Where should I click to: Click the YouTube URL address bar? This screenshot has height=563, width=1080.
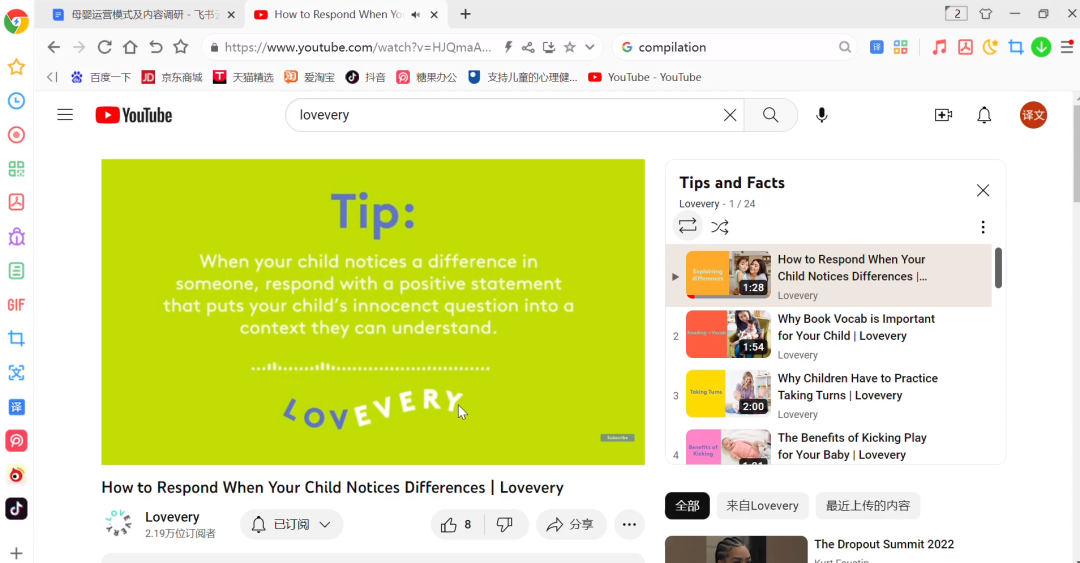(x=358, y=47)
